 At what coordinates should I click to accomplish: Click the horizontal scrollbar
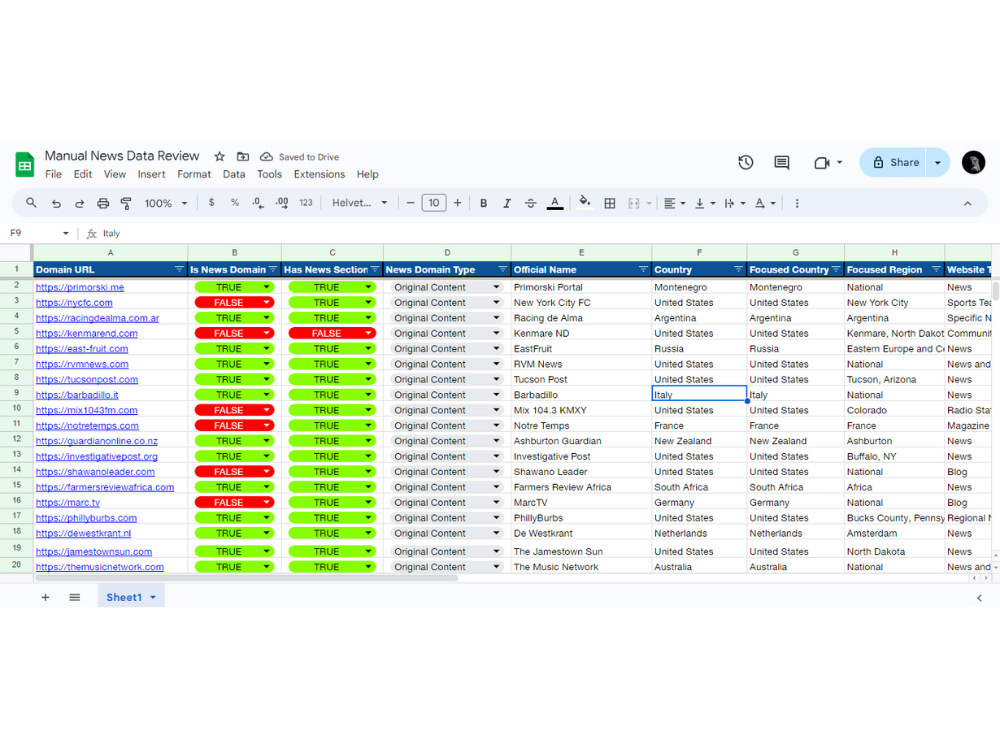point(247,578)
